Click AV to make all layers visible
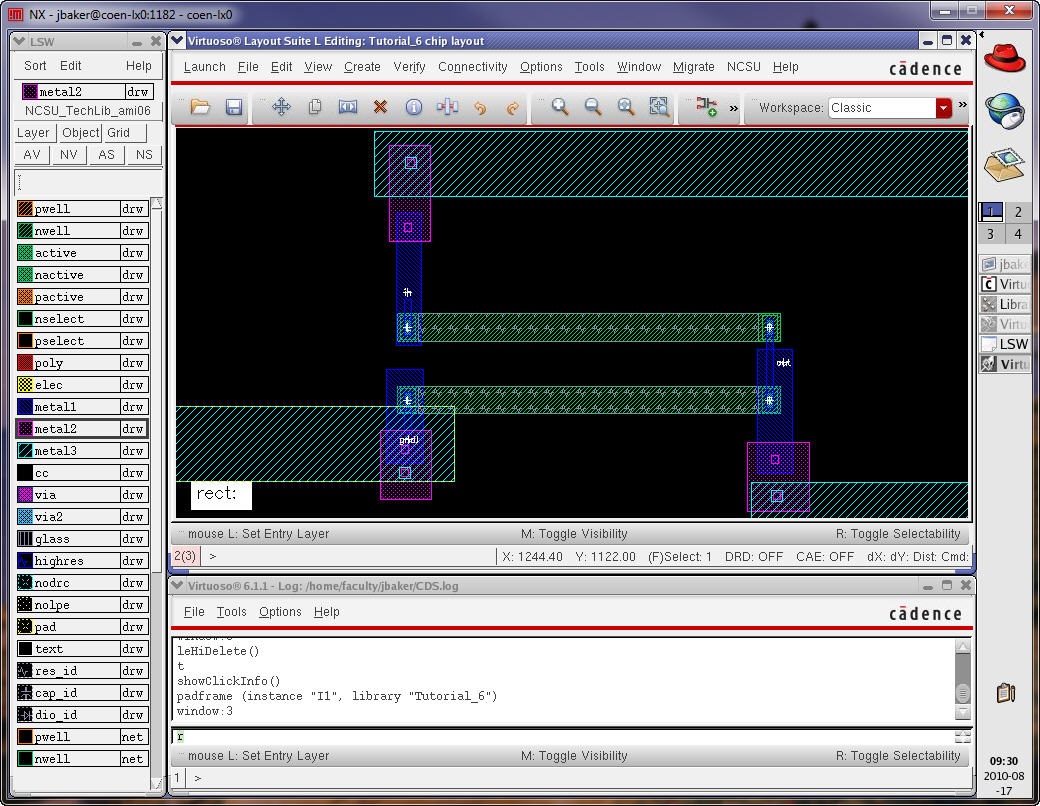This screenshot has height=806, width=1040. point(32,155)
